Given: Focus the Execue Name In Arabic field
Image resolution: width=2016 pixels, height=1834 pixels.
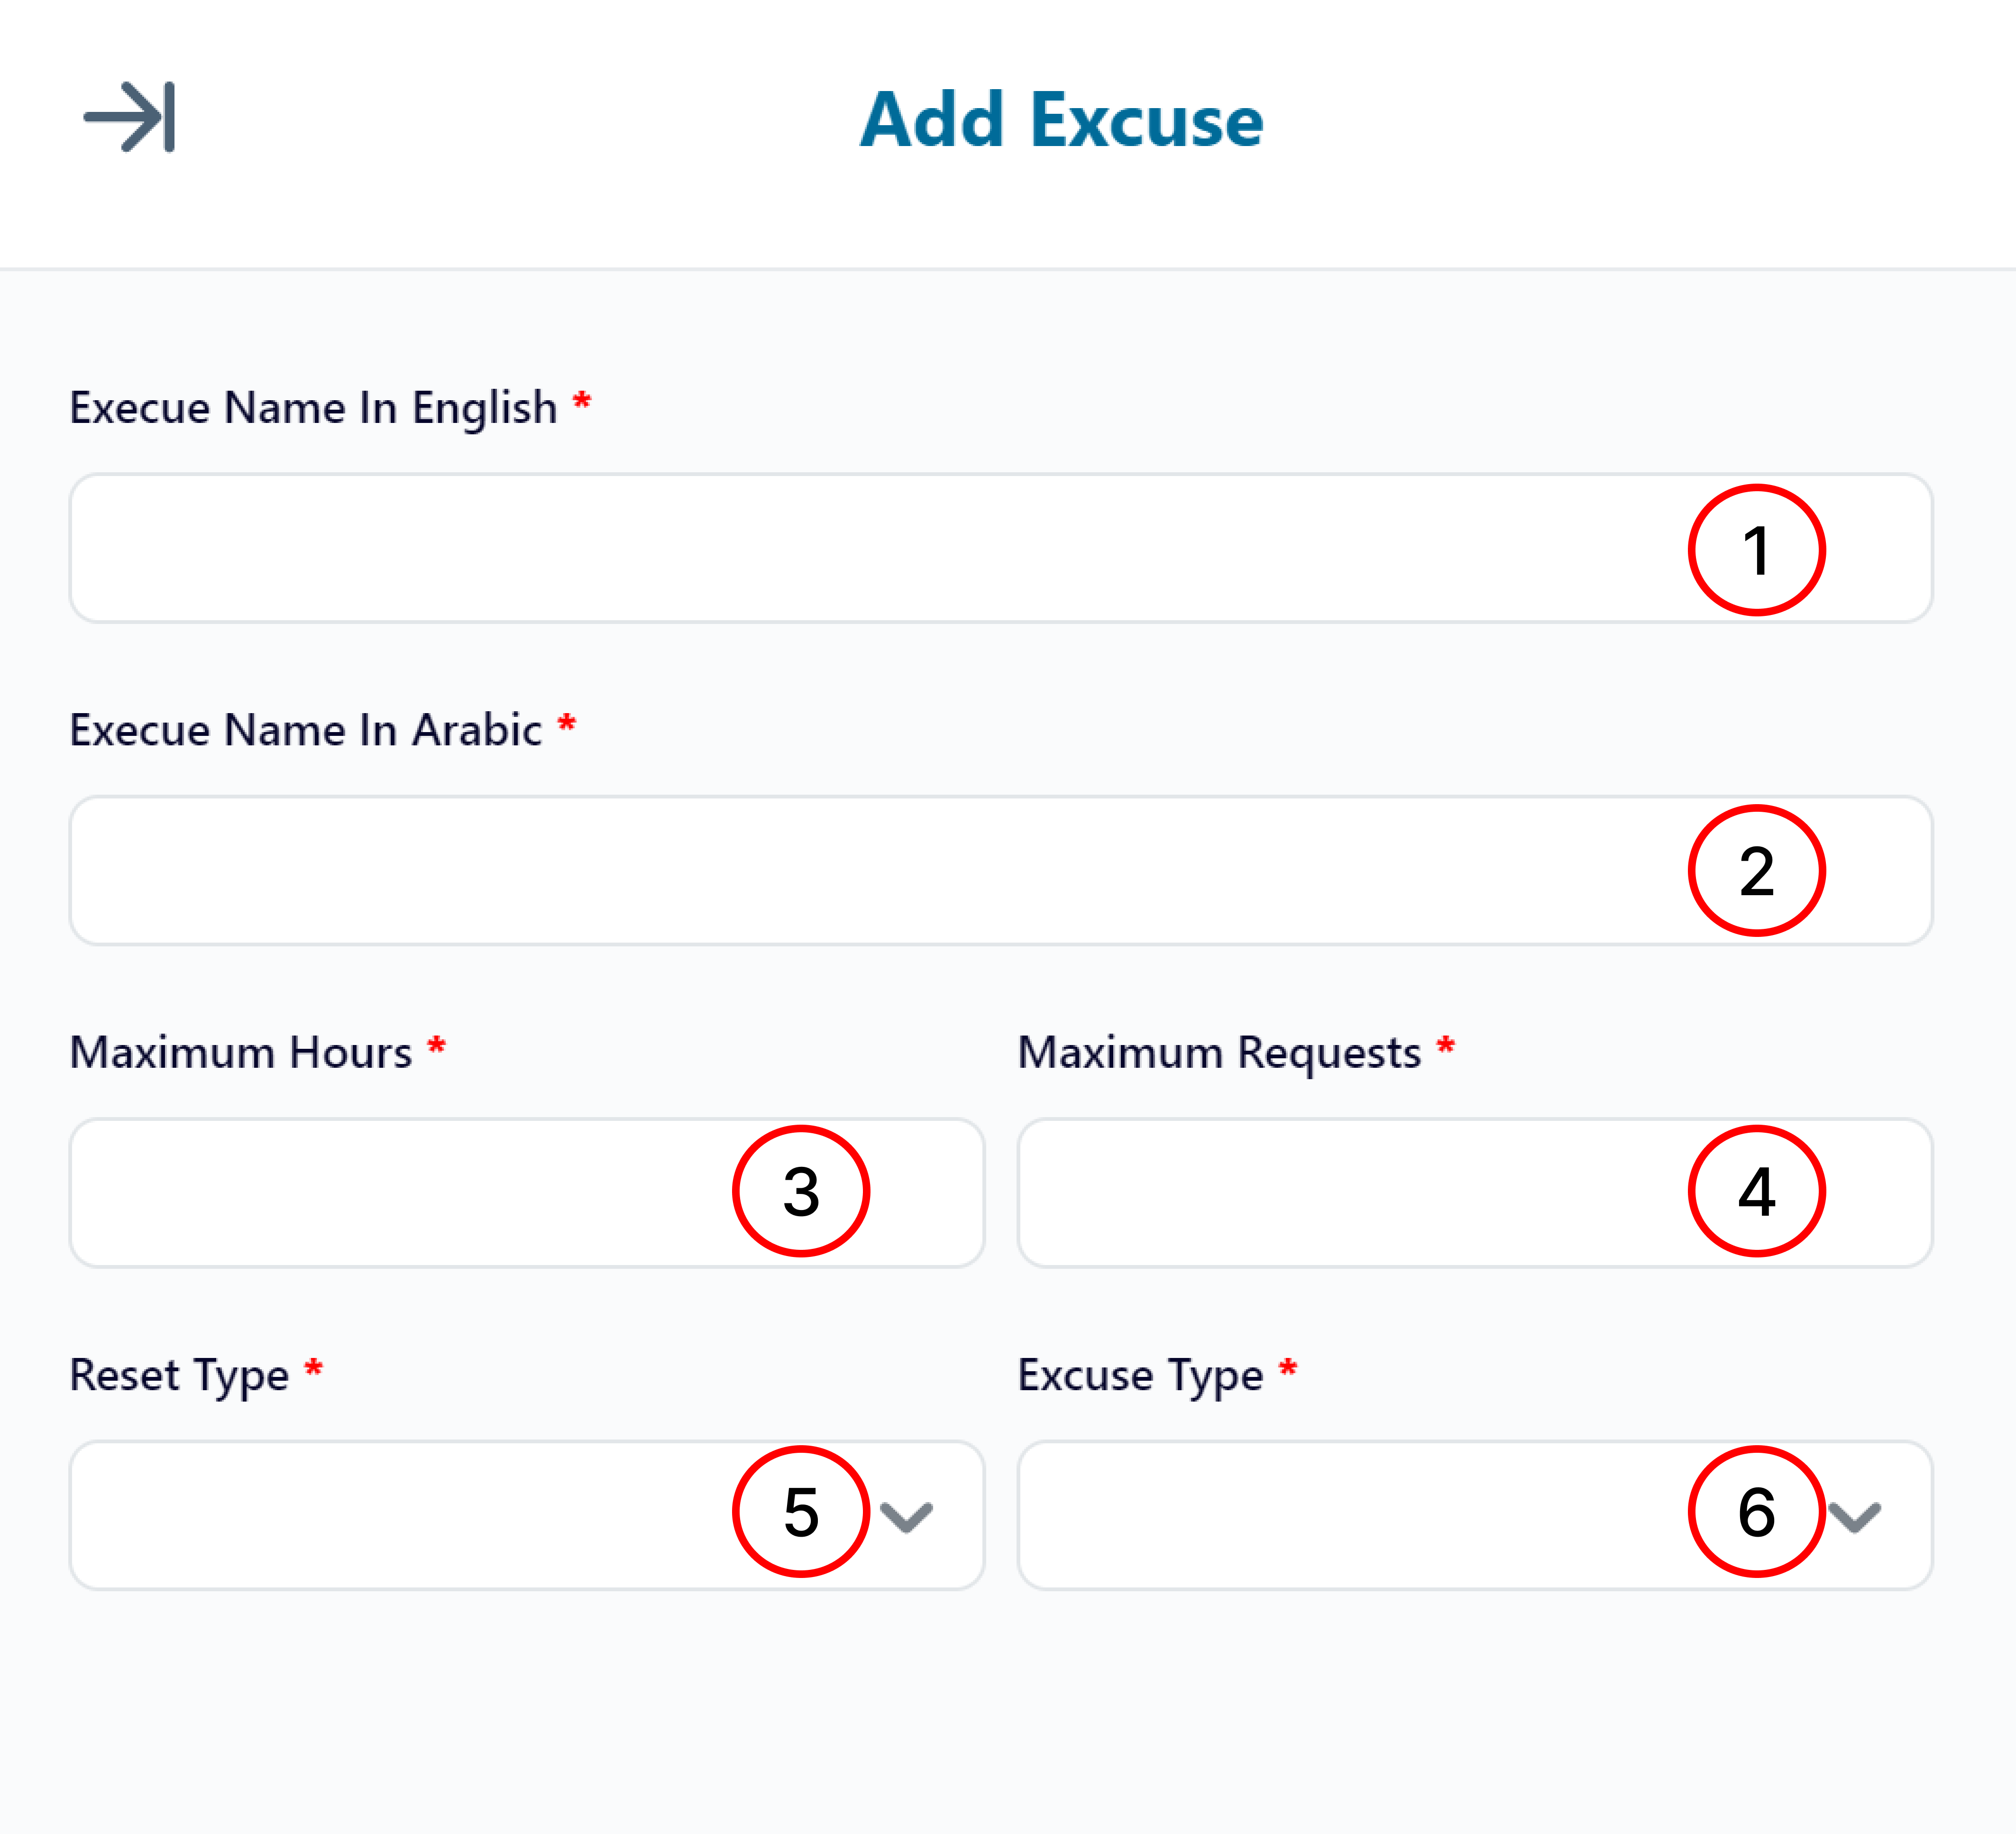Looking at the screenshot, I should [x=1000, y=870].
